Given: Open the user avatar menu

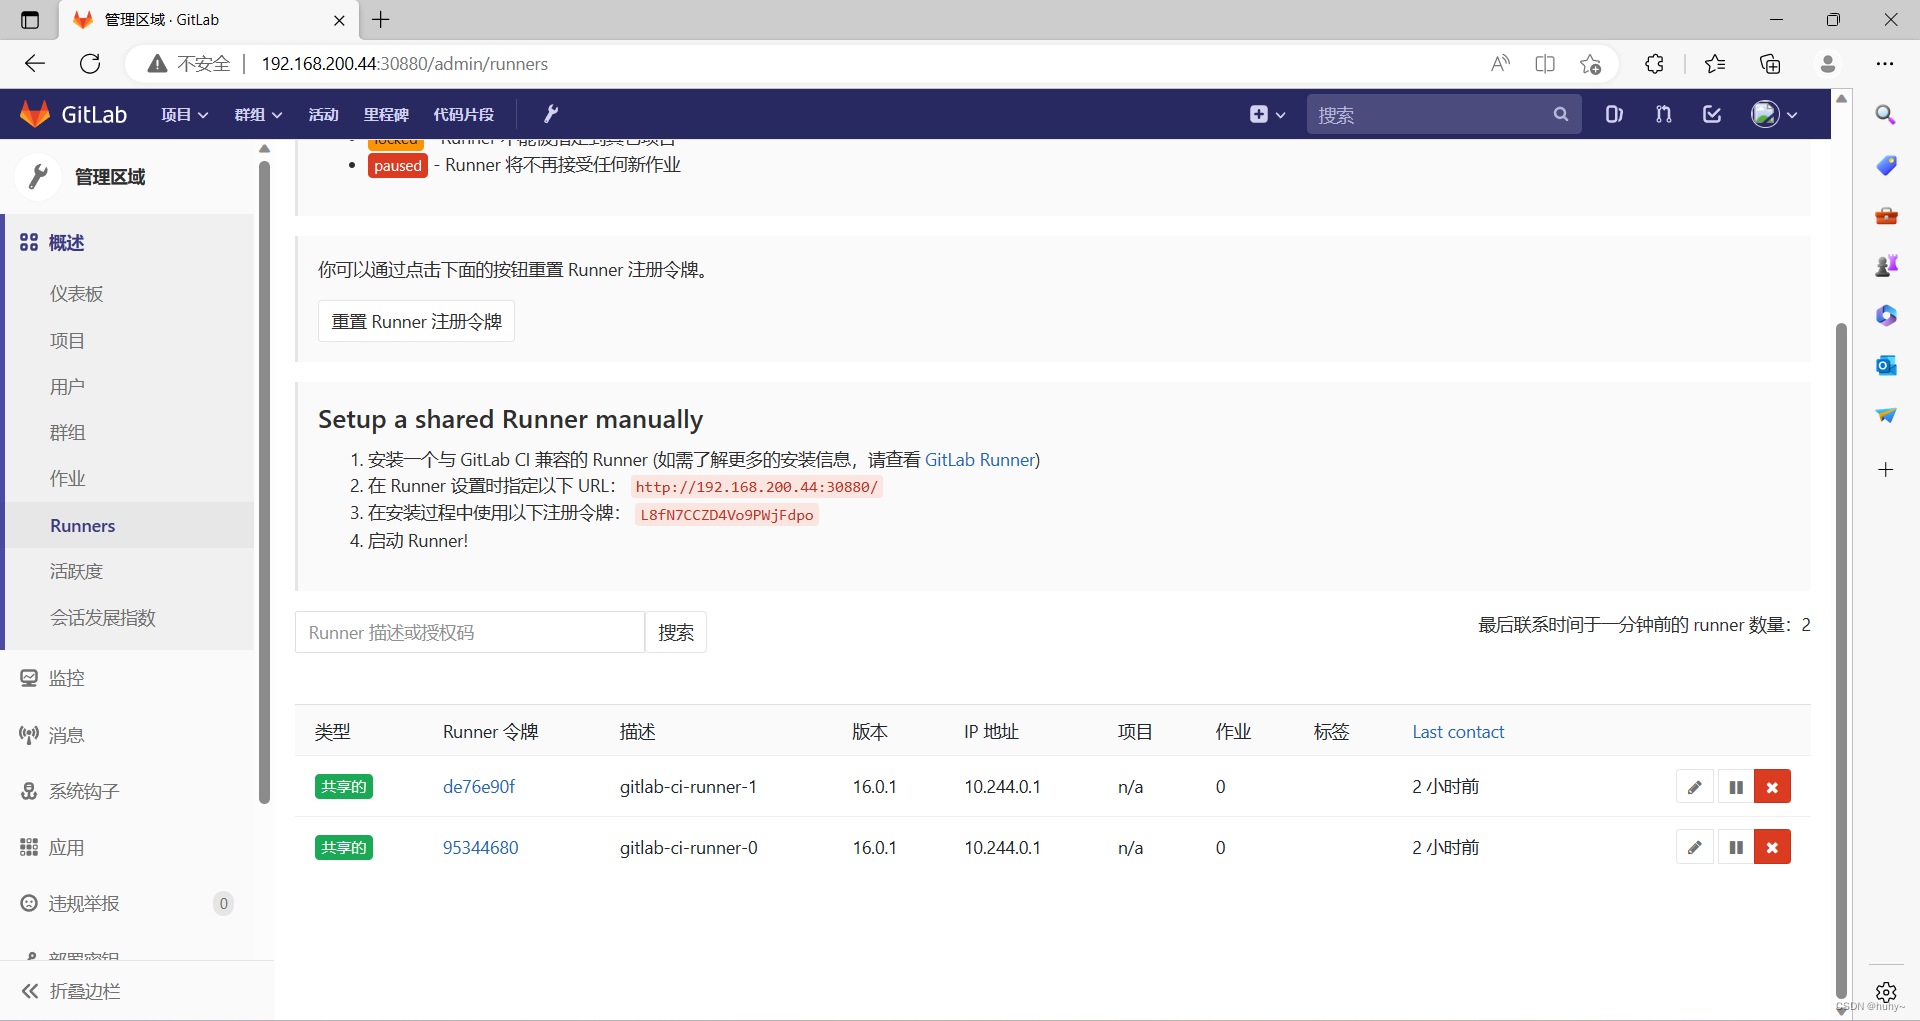Looking at the screenshot, I should tap(1774, 114).
